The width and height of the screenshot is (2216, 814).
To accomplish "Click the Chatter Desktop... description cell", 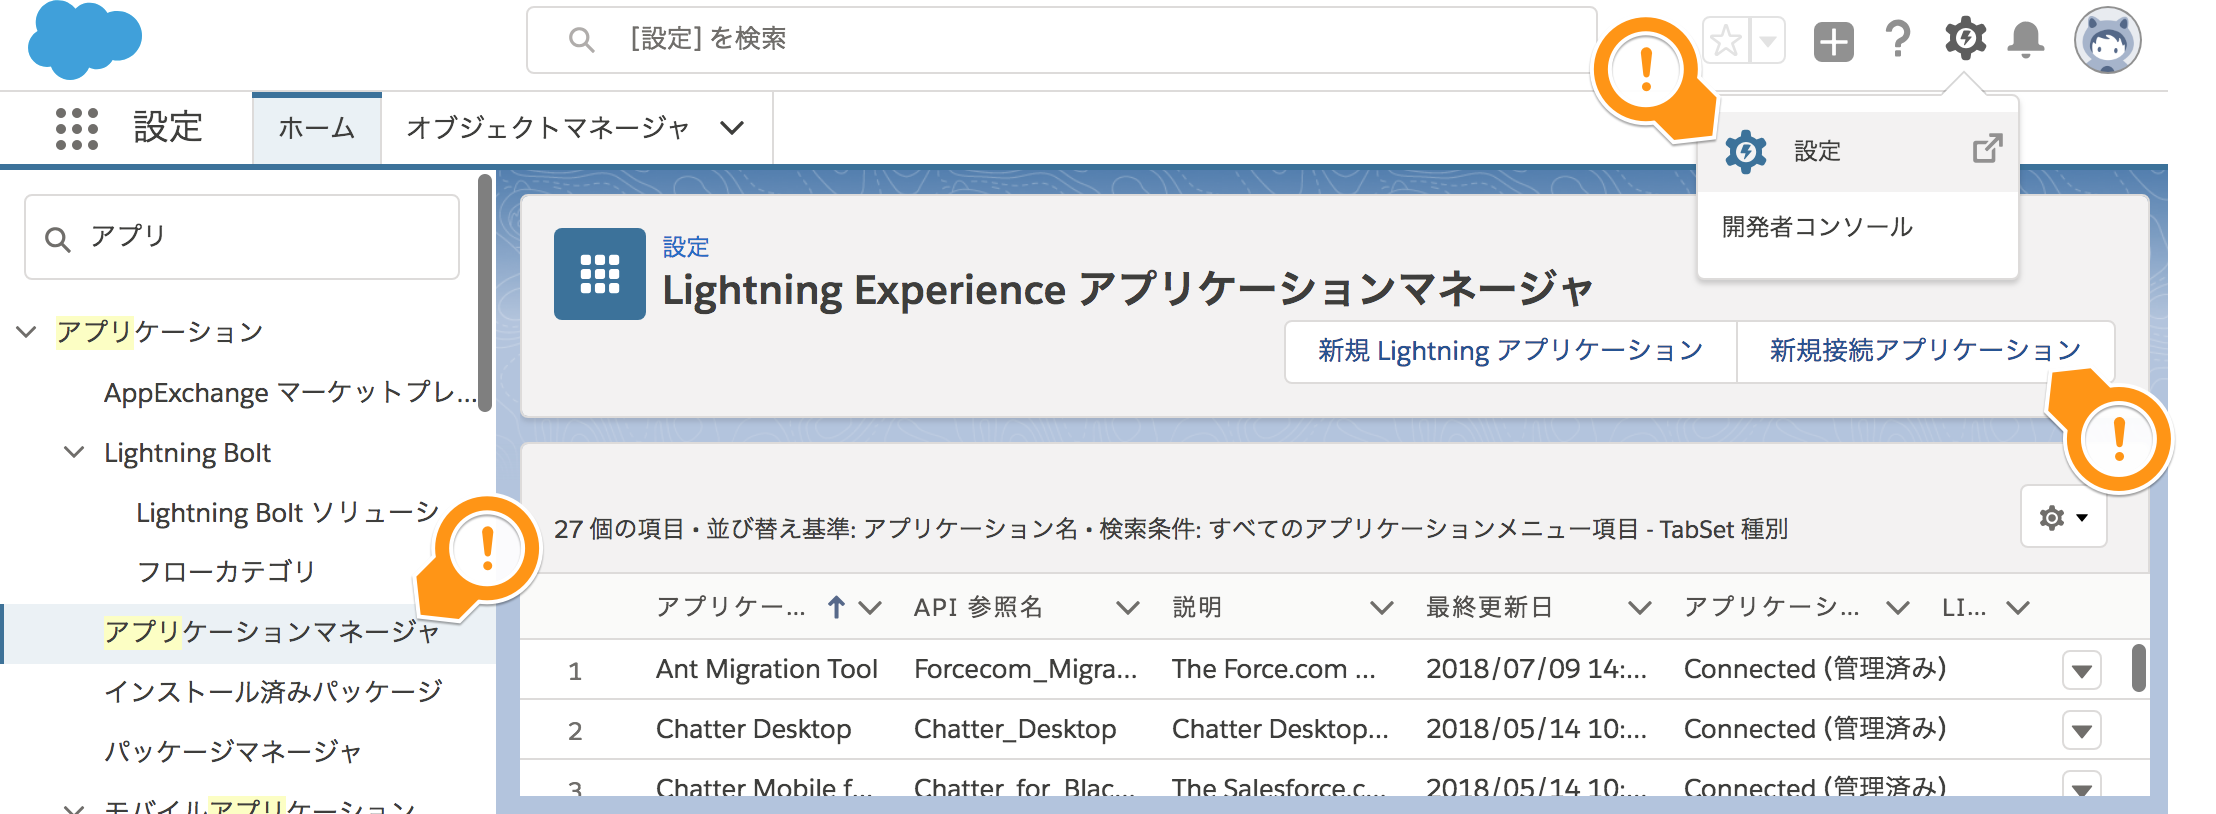I will click(x=1280, y=729).
